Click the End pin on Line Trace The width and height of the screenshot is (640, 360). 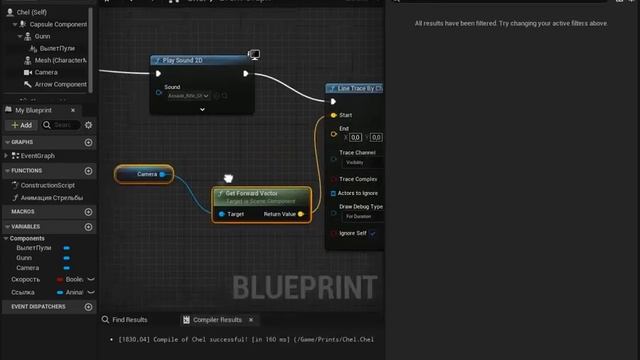[x=333, y=134]
